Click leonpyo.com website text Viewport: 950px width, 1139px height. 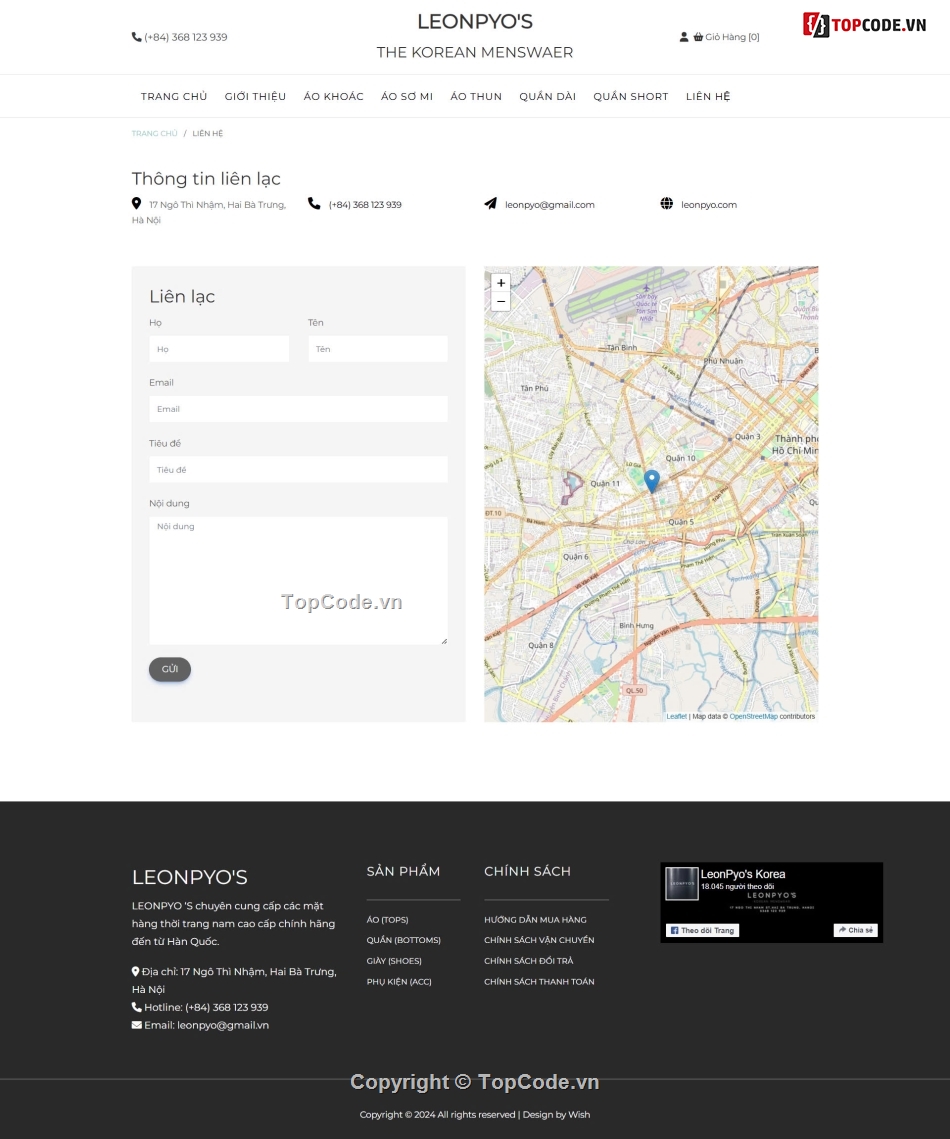[709, 205]
